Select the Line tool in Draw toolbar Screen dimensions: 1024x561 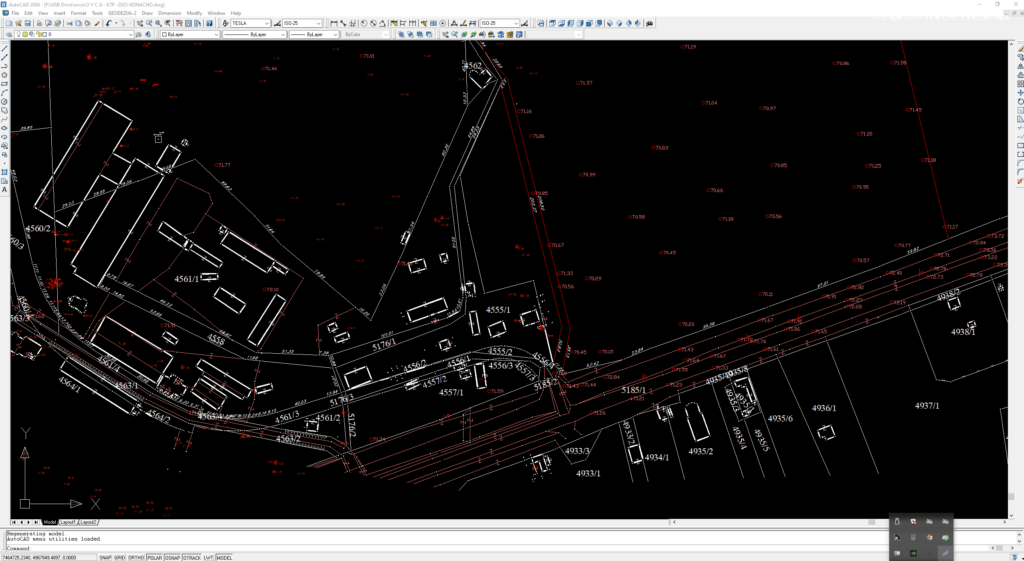[x=5, y=47]
